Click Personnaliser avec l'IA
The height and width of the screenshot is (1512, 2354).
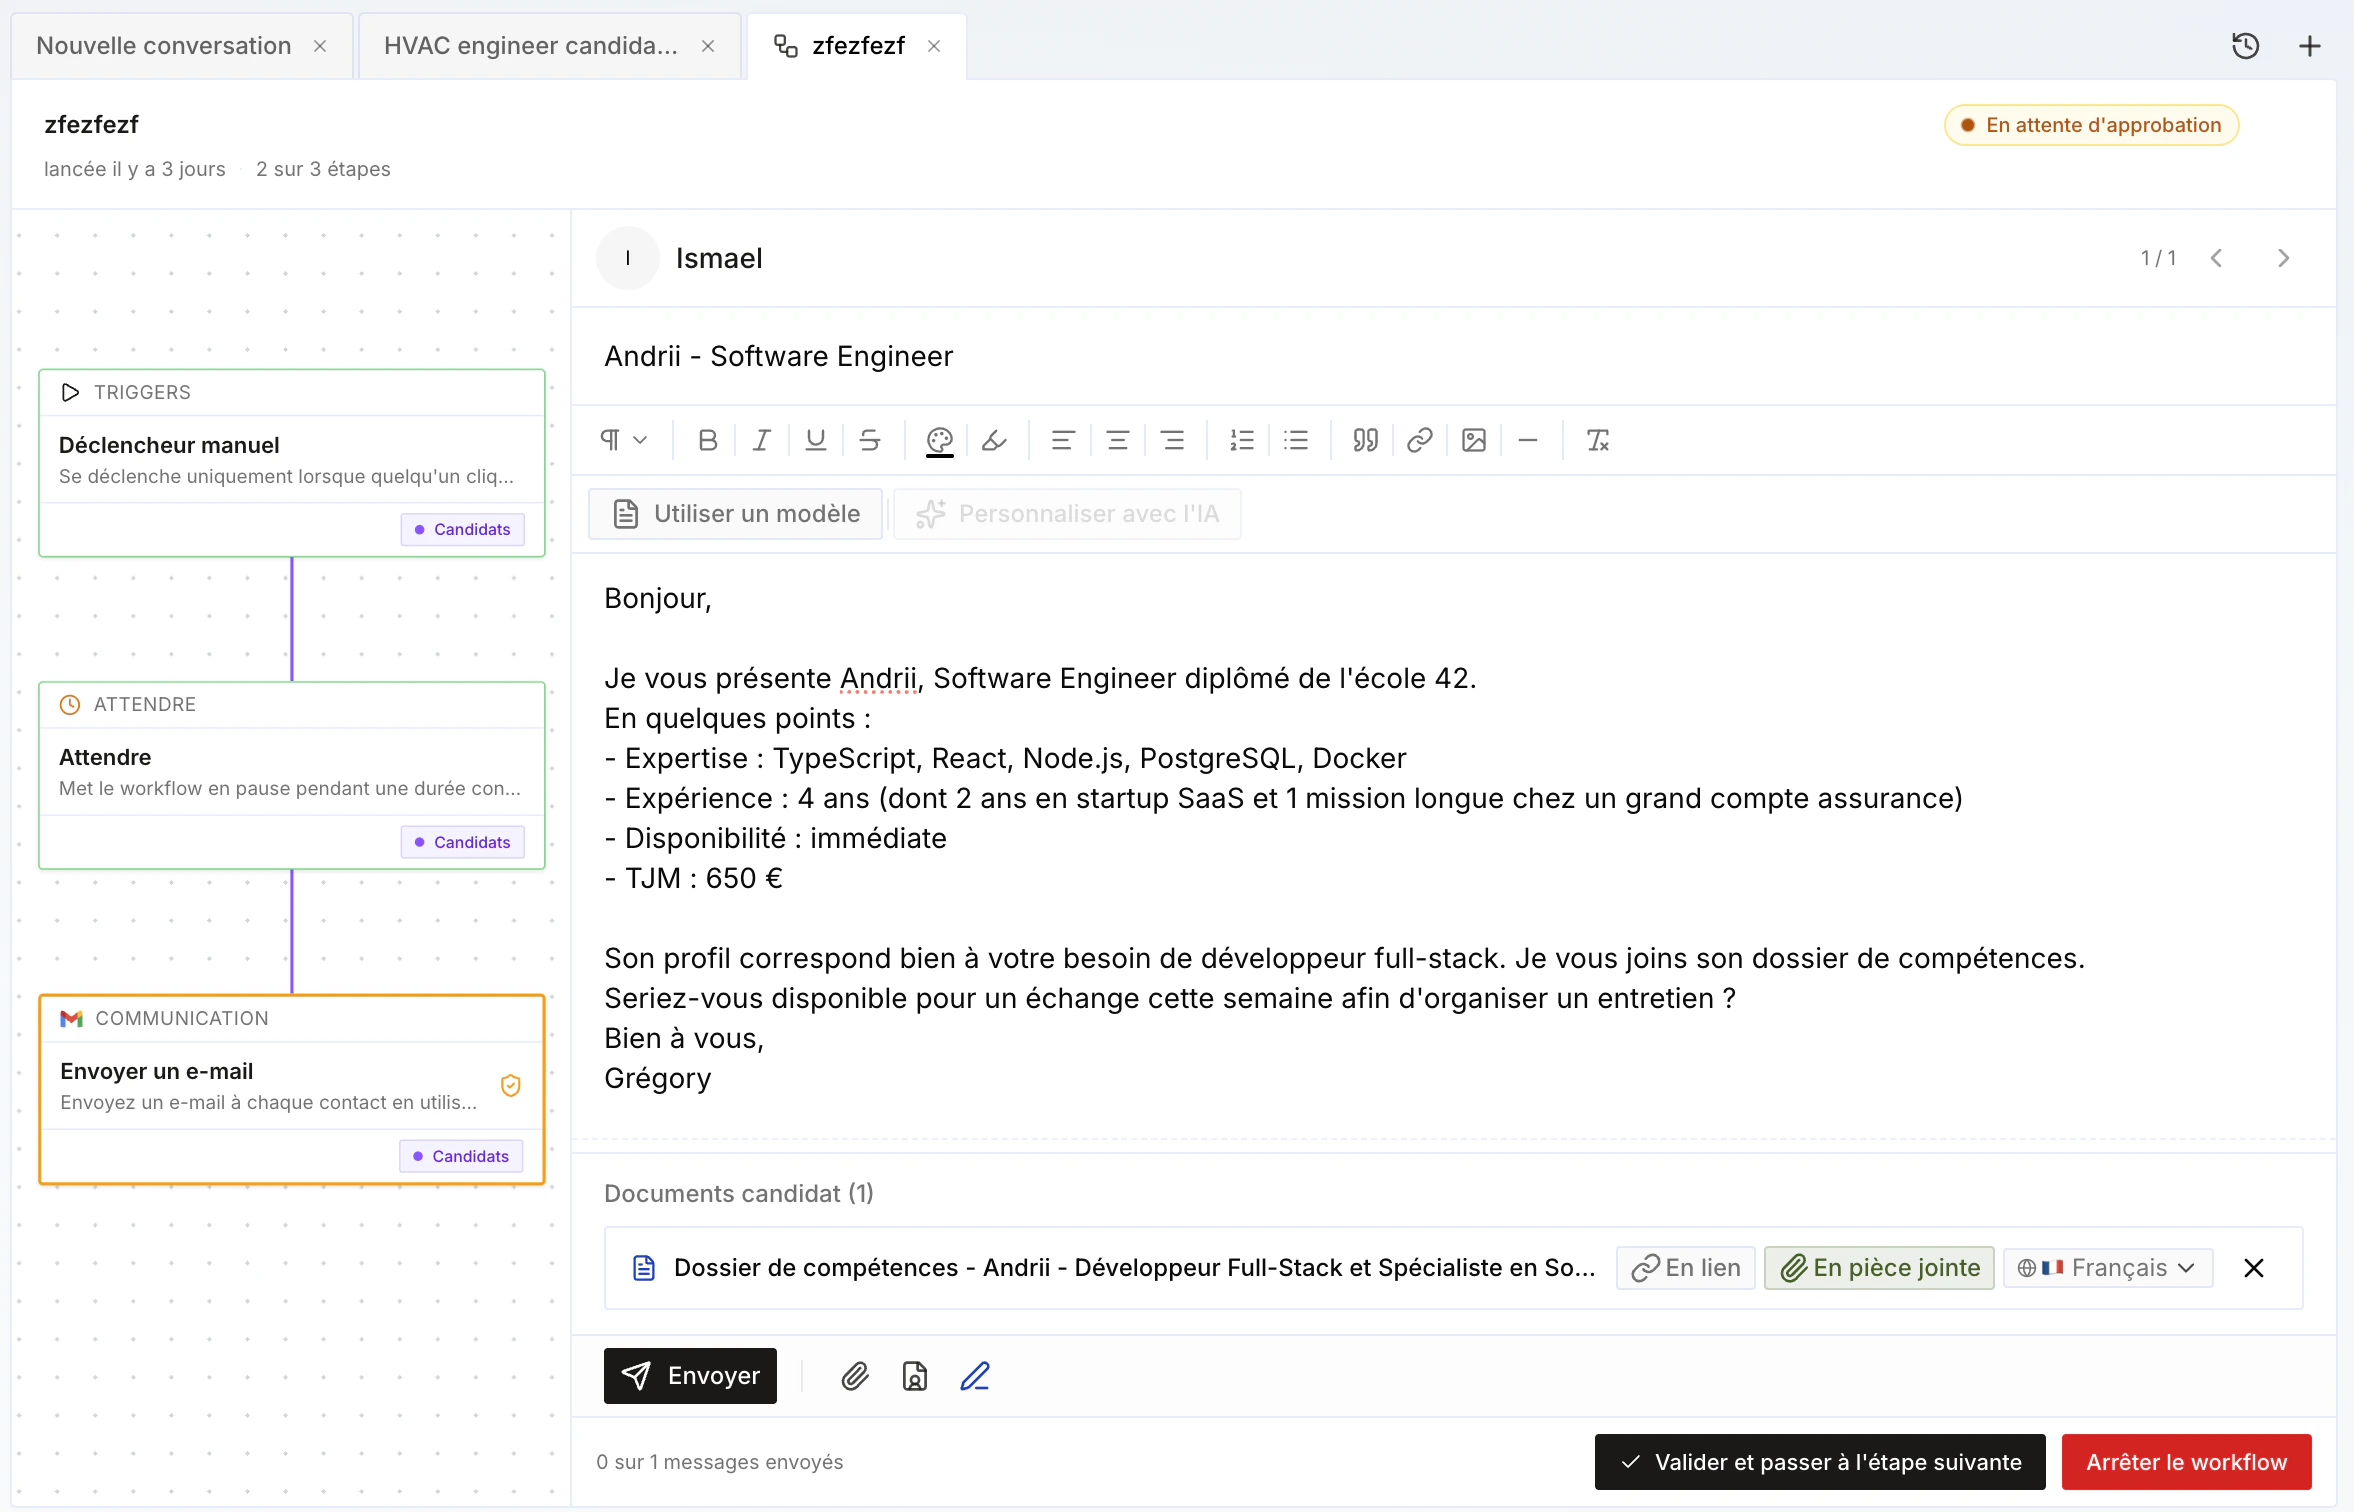tap(1068, 514)
